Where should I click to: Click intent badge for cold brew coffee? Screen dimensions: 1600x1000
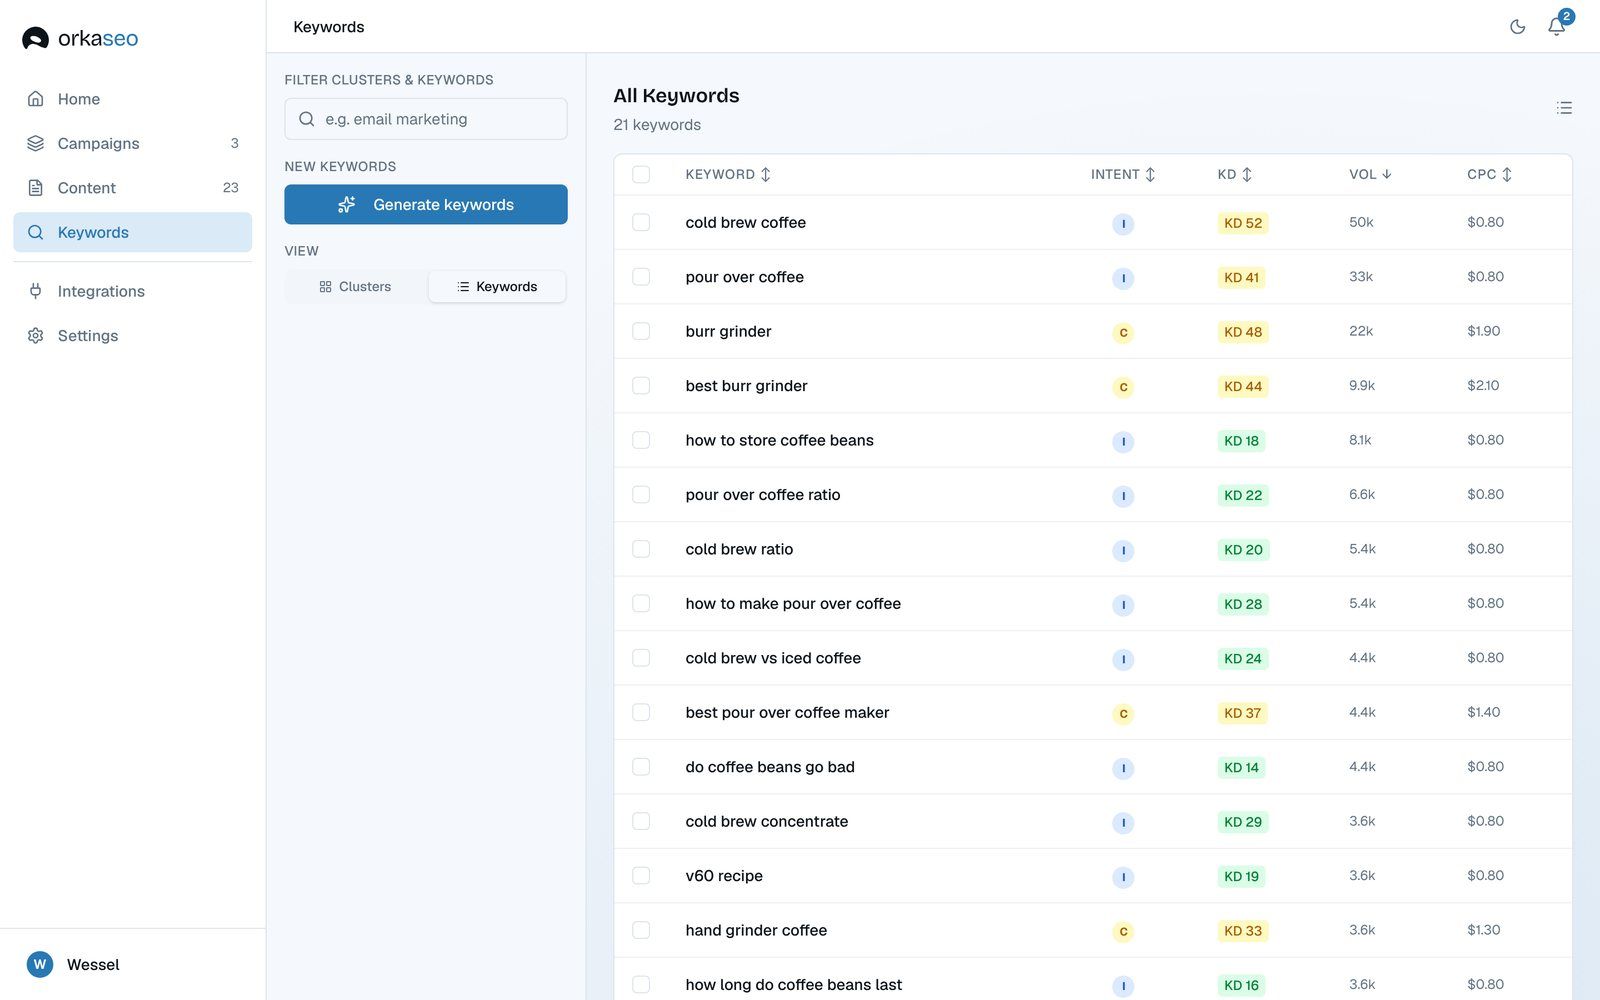pos(1123,224)
